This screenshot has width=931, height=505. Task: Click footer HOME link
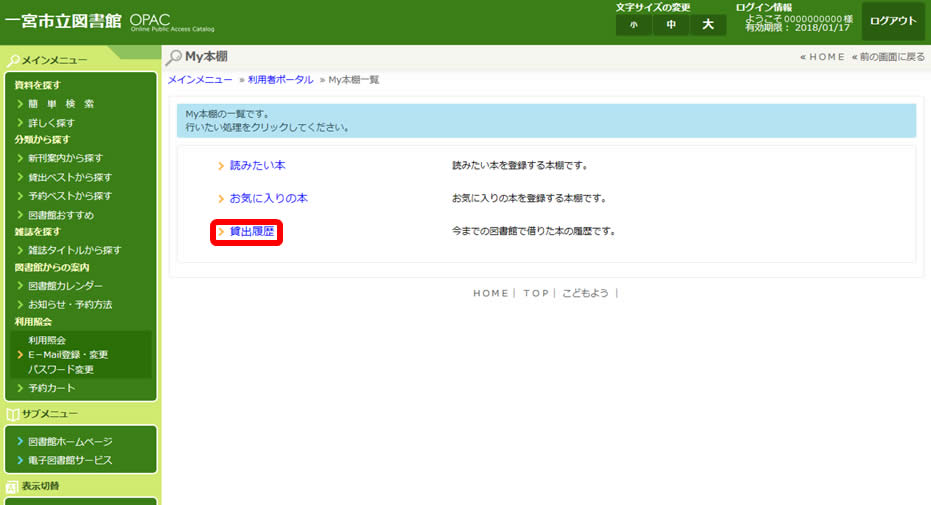pyautogui.click(x=490, y=293)
